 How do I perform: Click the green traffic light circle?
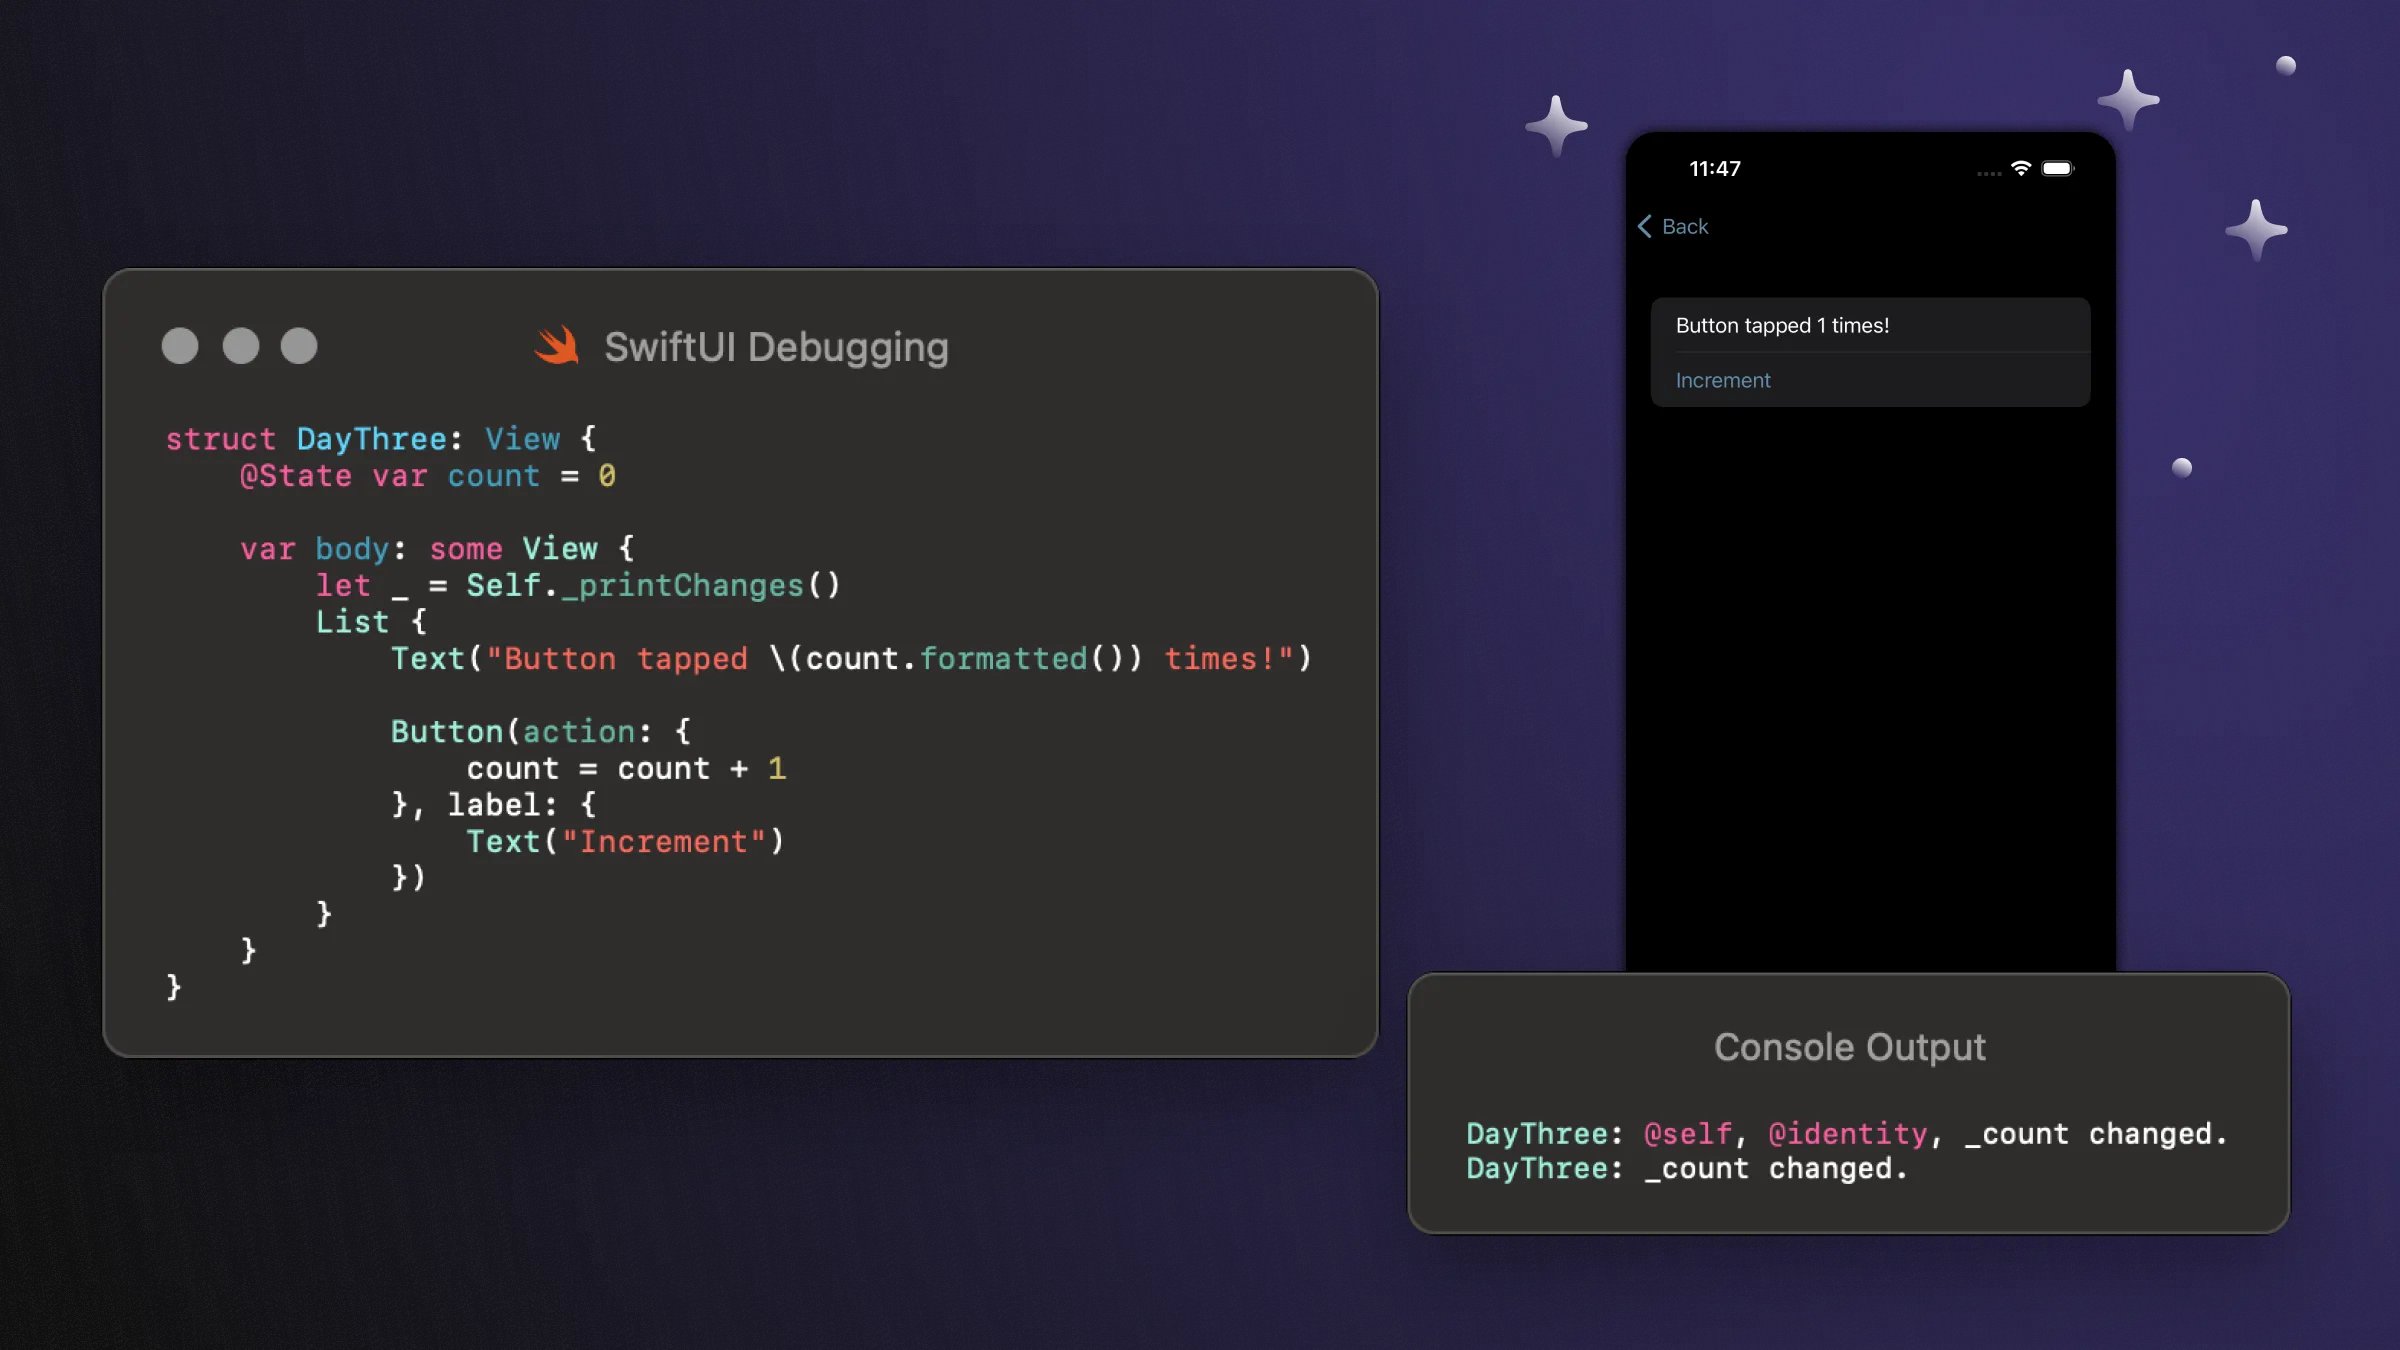click(x=299, y=346)
